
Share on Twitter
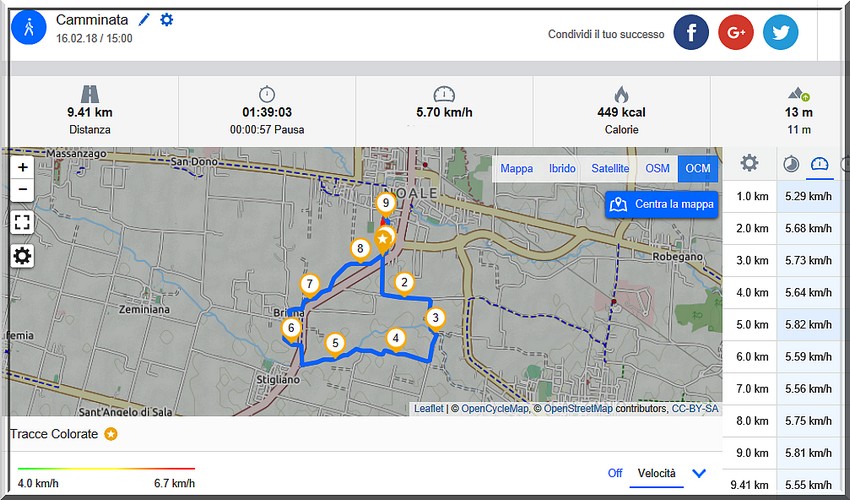pos(780,33)
